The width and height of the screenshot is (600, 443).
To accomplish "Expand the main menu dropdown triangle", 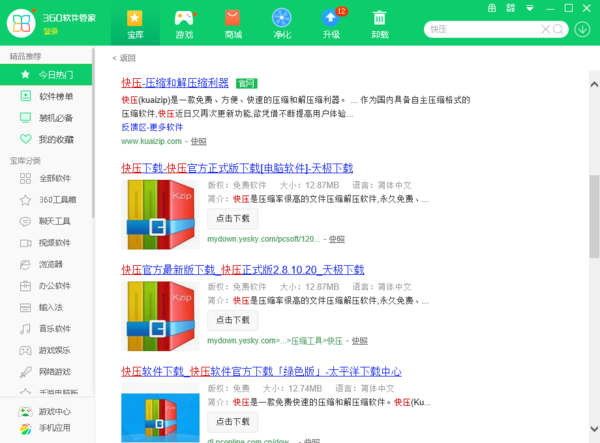I will (530, 8).
